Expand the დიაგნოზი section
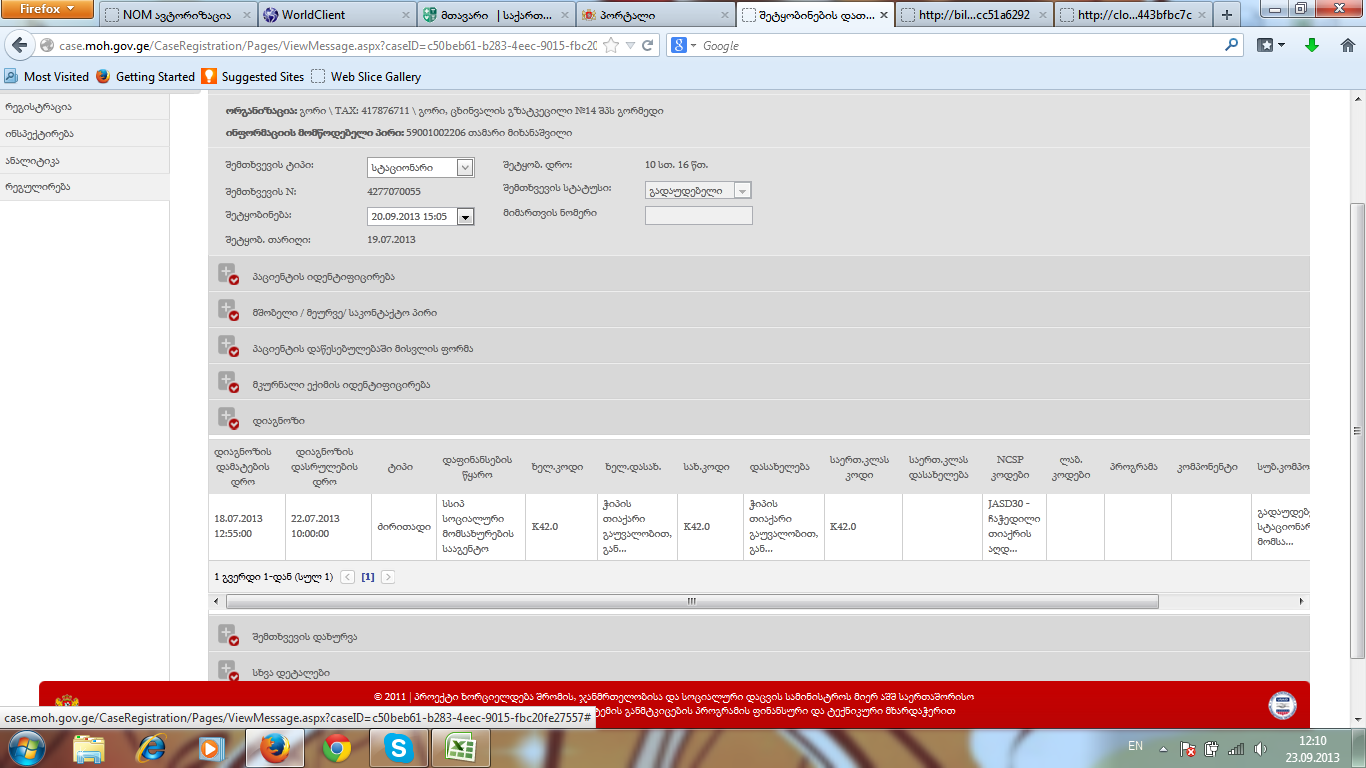1366x768 pixels. click(228, 418)
